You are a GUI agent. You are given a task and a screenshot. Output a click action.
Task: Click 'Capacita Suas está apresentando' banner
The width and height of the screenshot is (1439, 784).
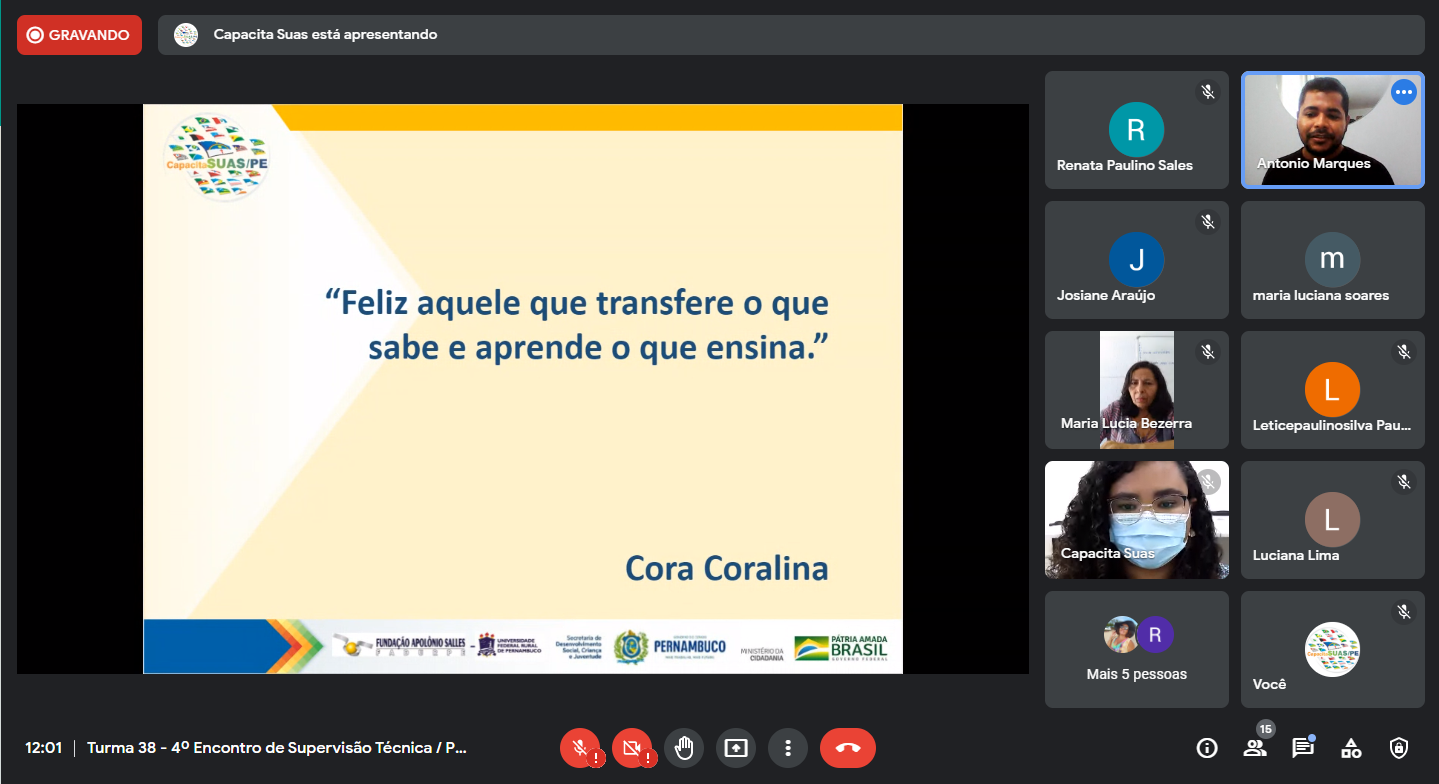point(325,35)
